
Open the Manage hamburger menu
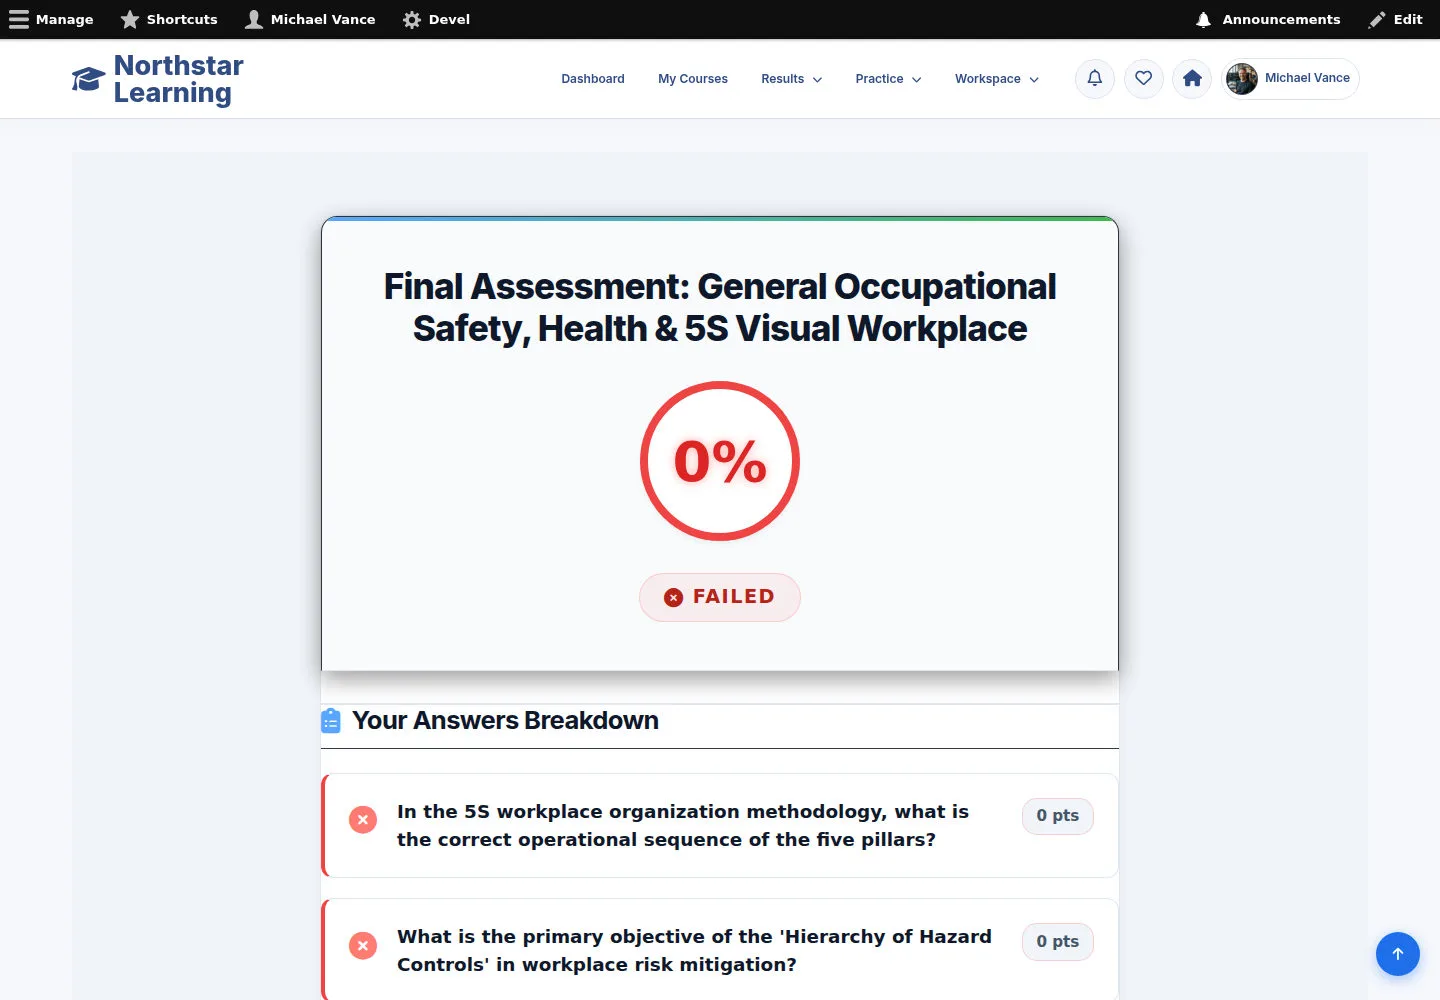(51, 19)
